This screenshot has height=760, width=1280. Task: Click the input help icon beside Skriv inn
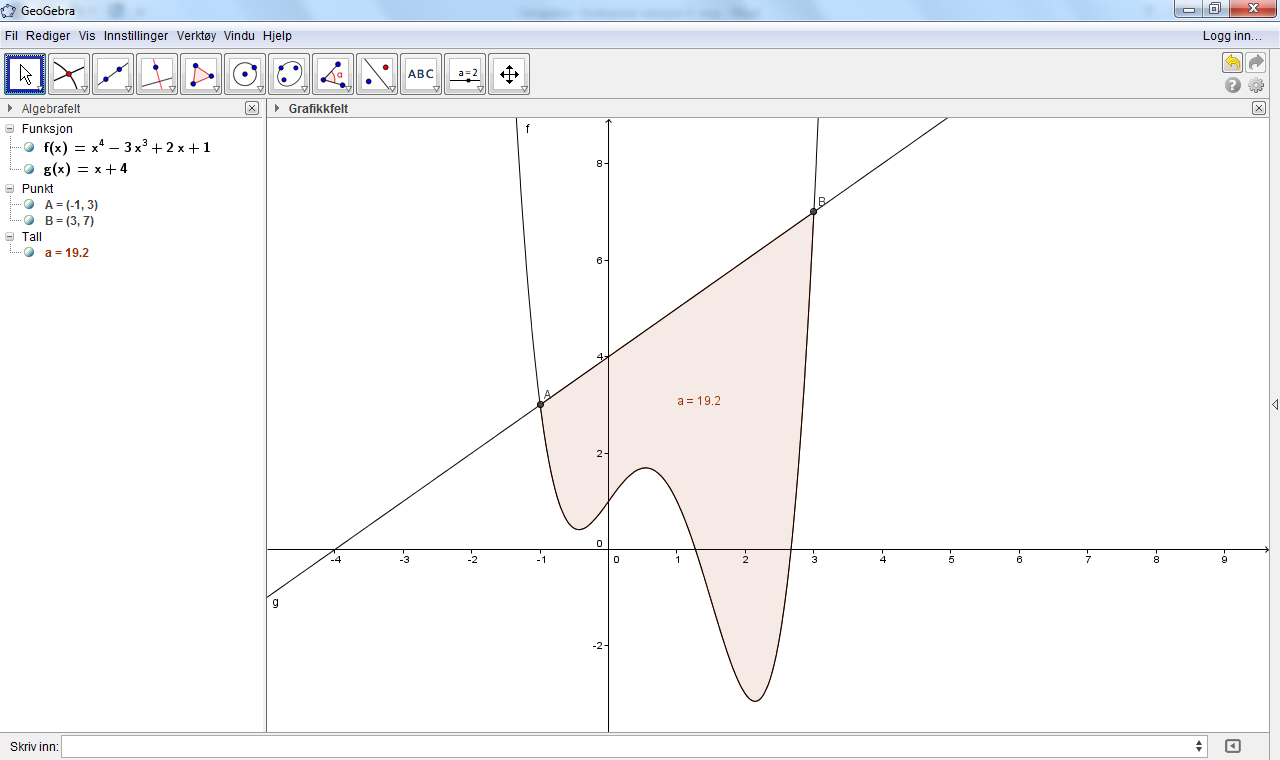coord(1233,746)
